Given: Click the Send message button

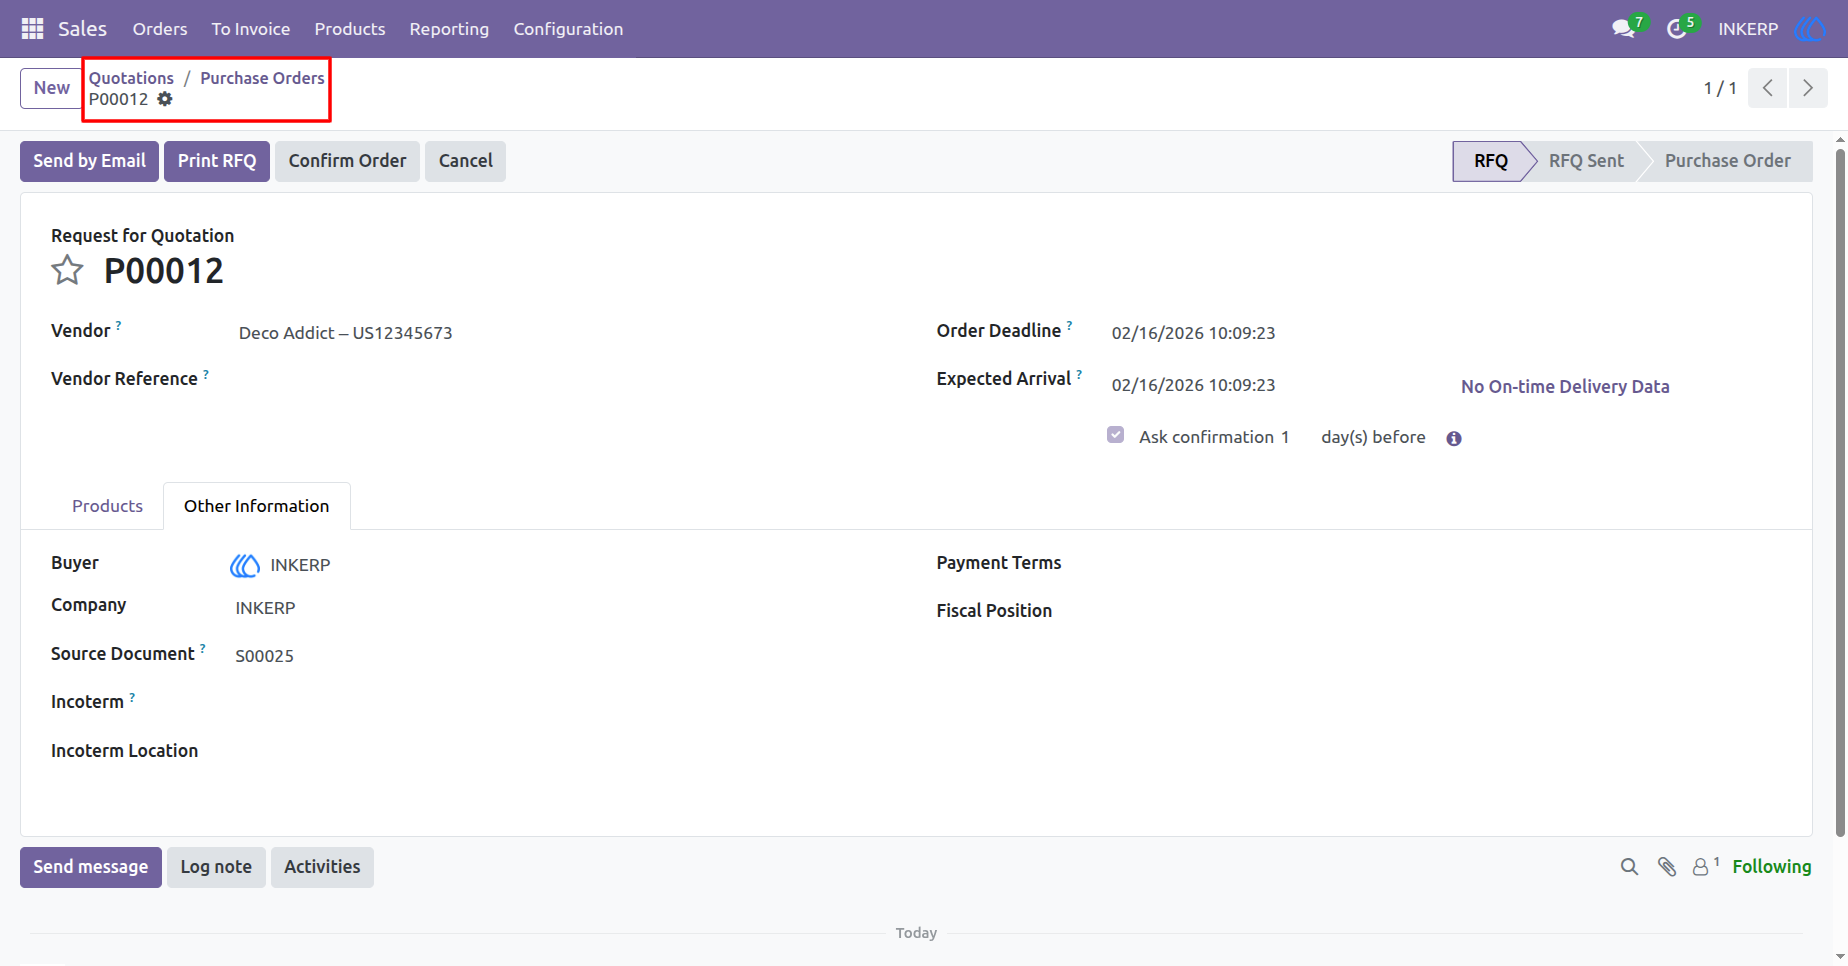Looking at the screenshot, I should 91,867.
